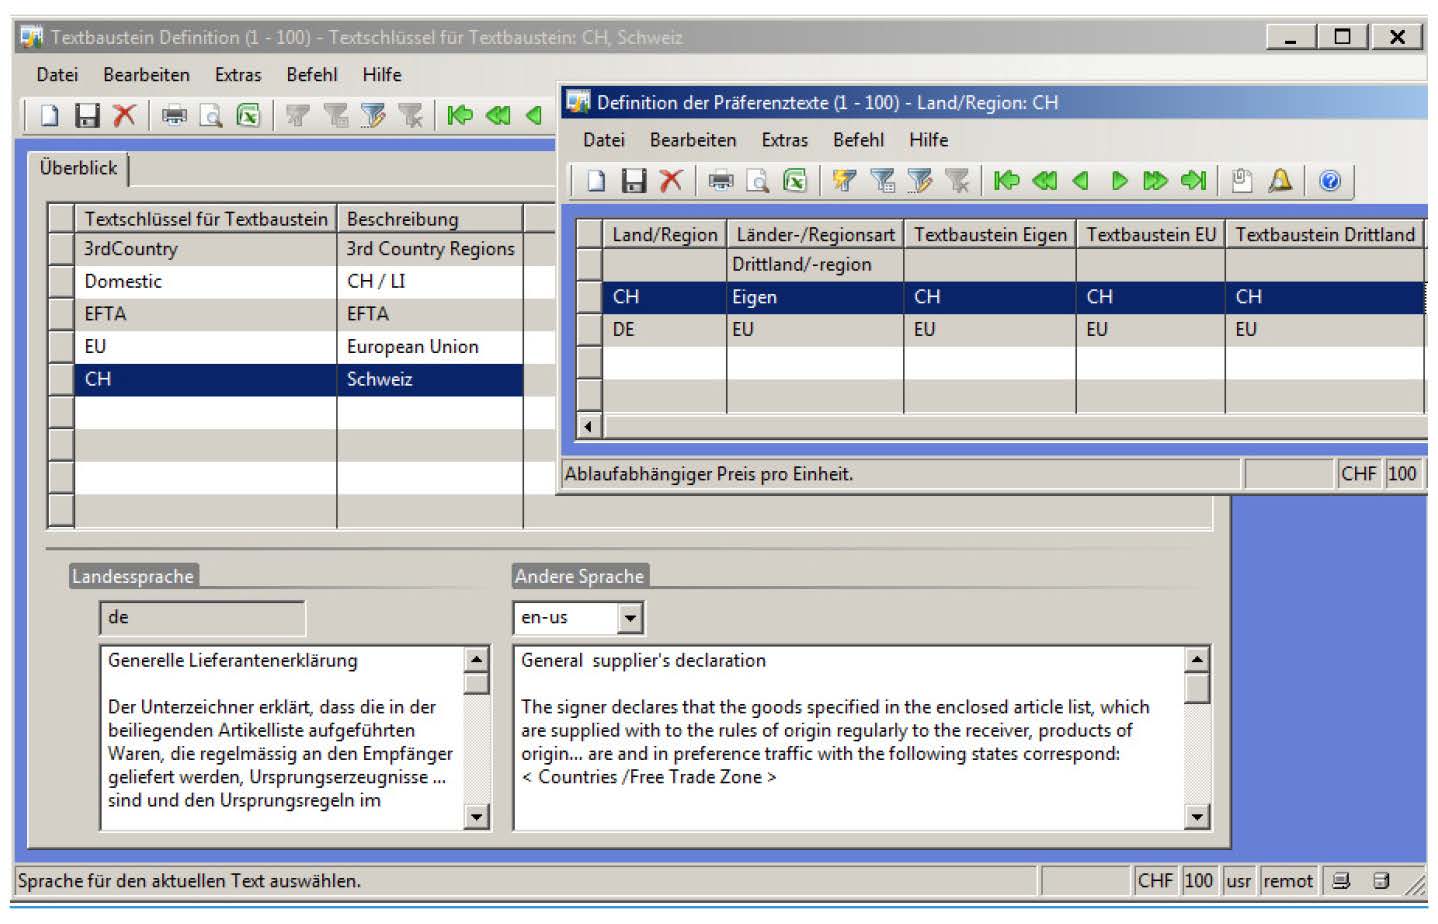Export to Excel in Präferenztexte window

tap(795, 180)
